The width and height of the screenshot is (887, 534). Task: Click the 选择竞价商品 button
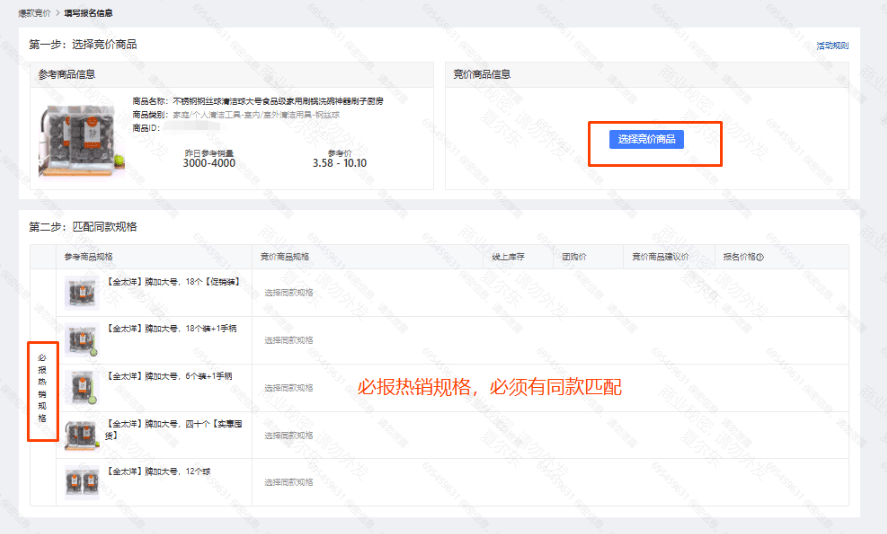646,140
